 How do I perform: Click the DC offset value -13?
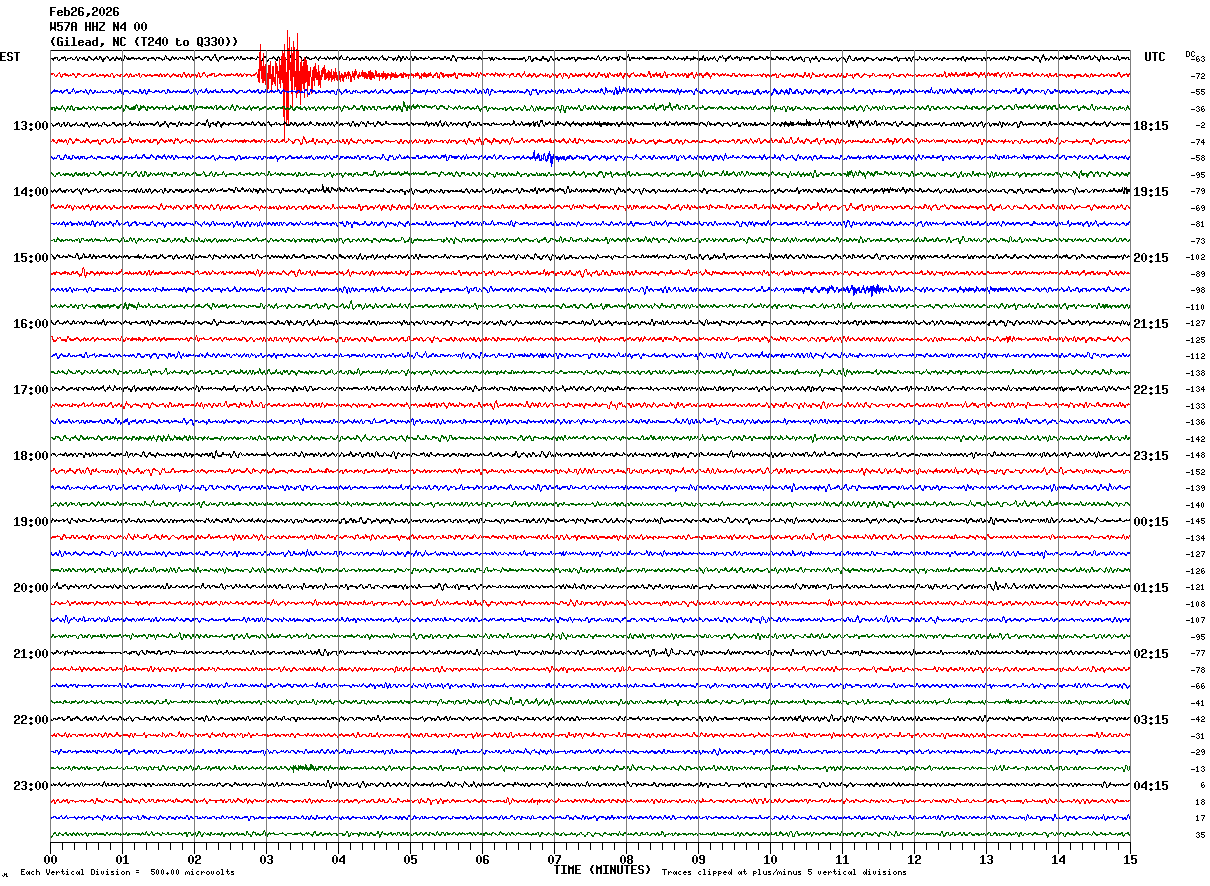point(1198,769)
